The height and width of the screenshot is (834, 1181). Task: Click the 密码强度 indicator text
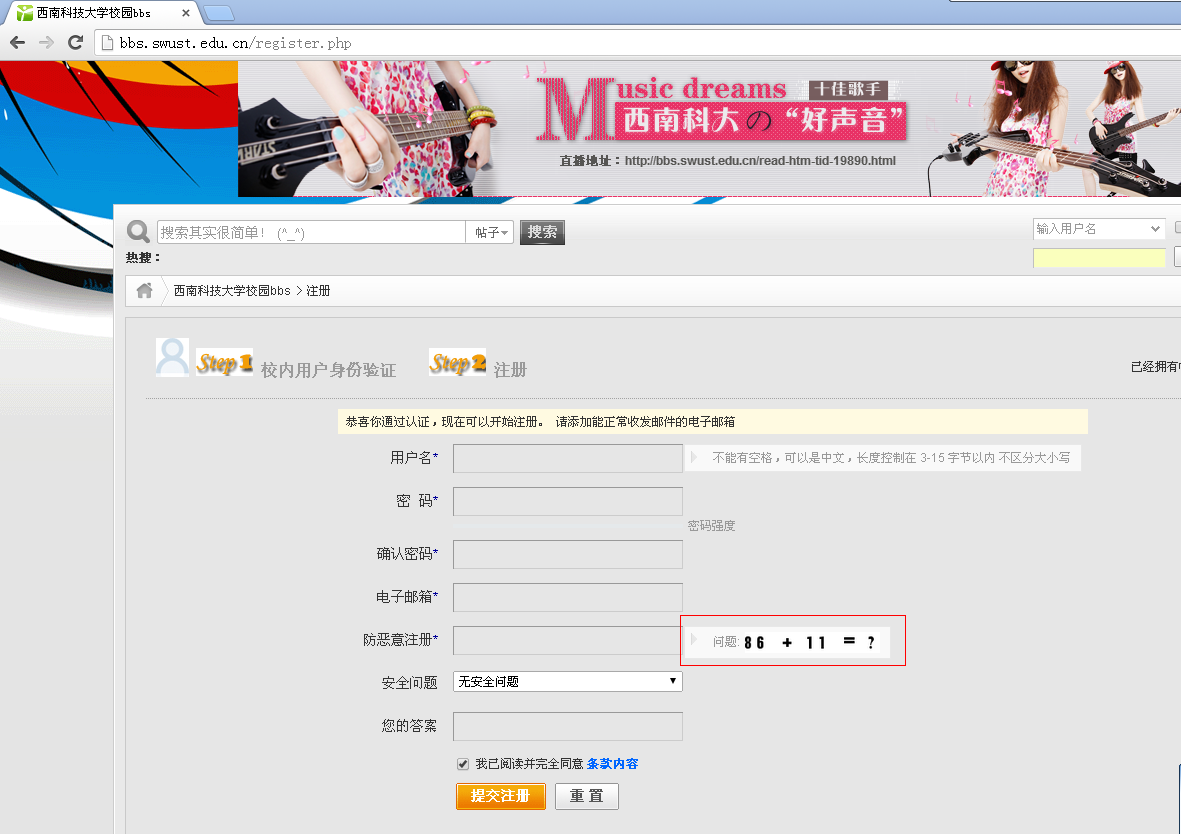coord(711,526)
